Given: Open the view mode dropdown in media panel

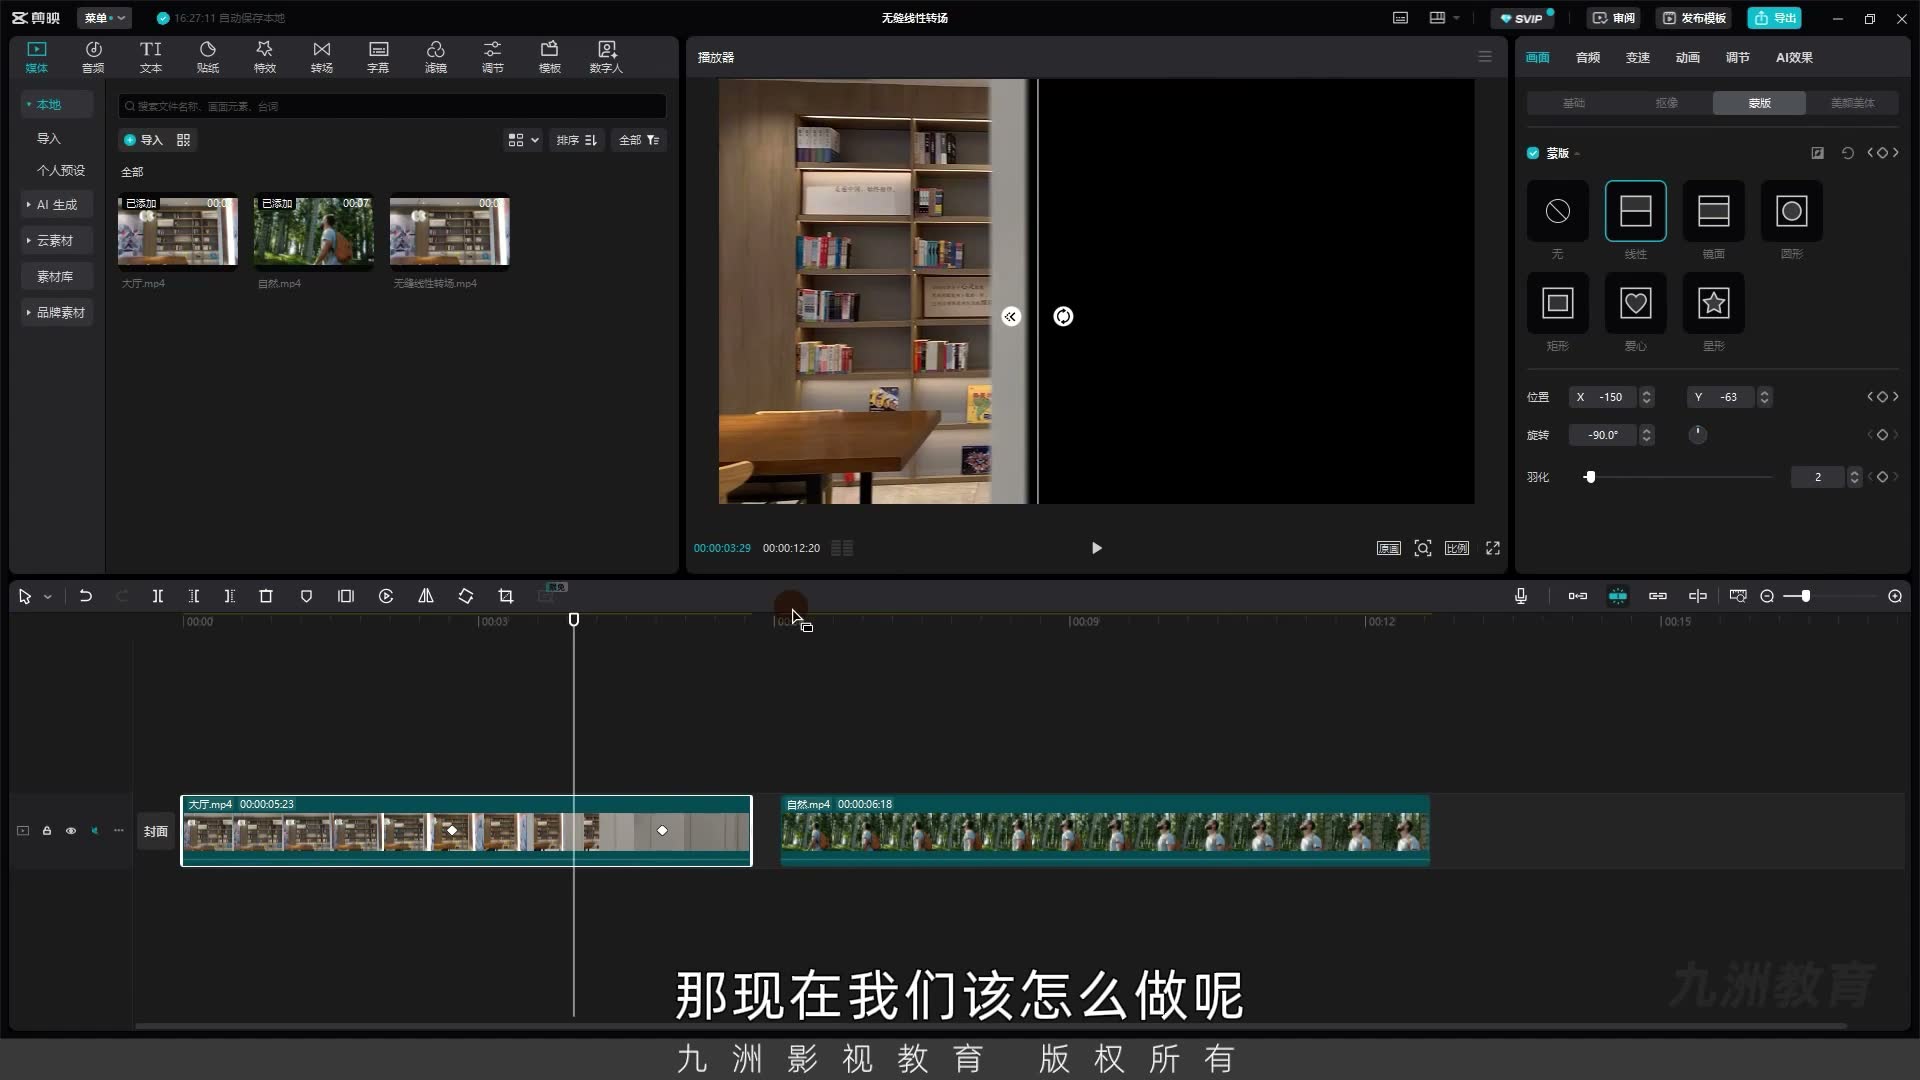Looking at the screenshot, I should [524, 140].
